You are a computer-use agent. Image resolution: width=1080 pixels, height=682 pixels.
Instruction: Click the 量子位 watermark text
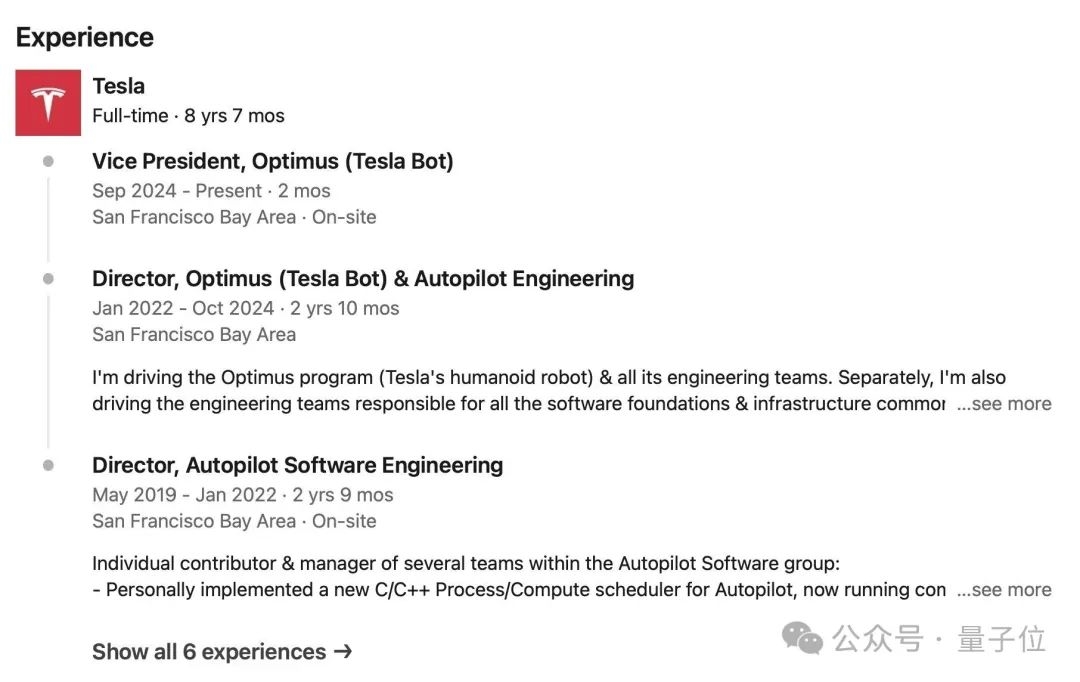pyautogui.click(x=1001, y=638)
